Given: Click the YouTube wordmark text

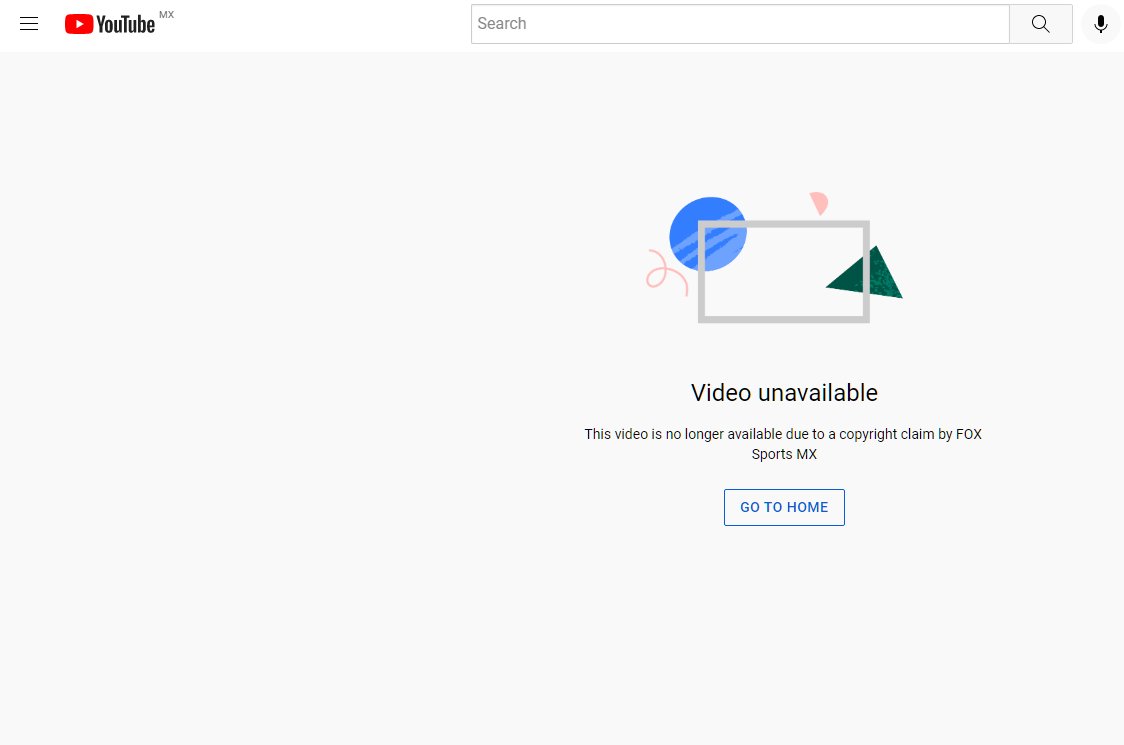Looking at the screenshot, I should (x=126, y=25).
